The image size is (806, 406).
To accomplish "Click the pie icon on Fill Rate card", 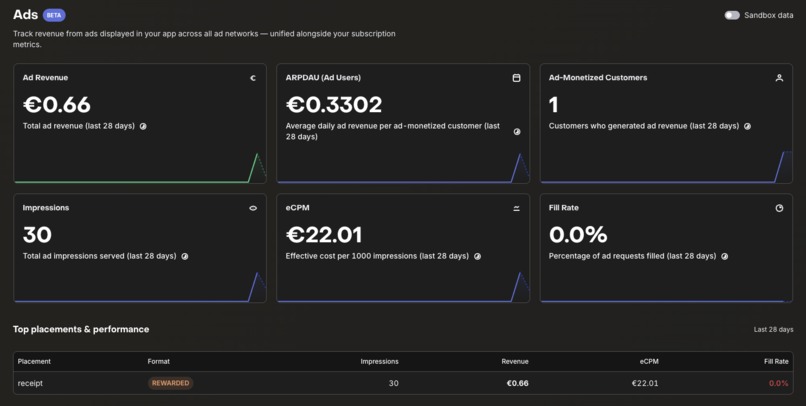I will pyautogui.click(x=779, y=208).
